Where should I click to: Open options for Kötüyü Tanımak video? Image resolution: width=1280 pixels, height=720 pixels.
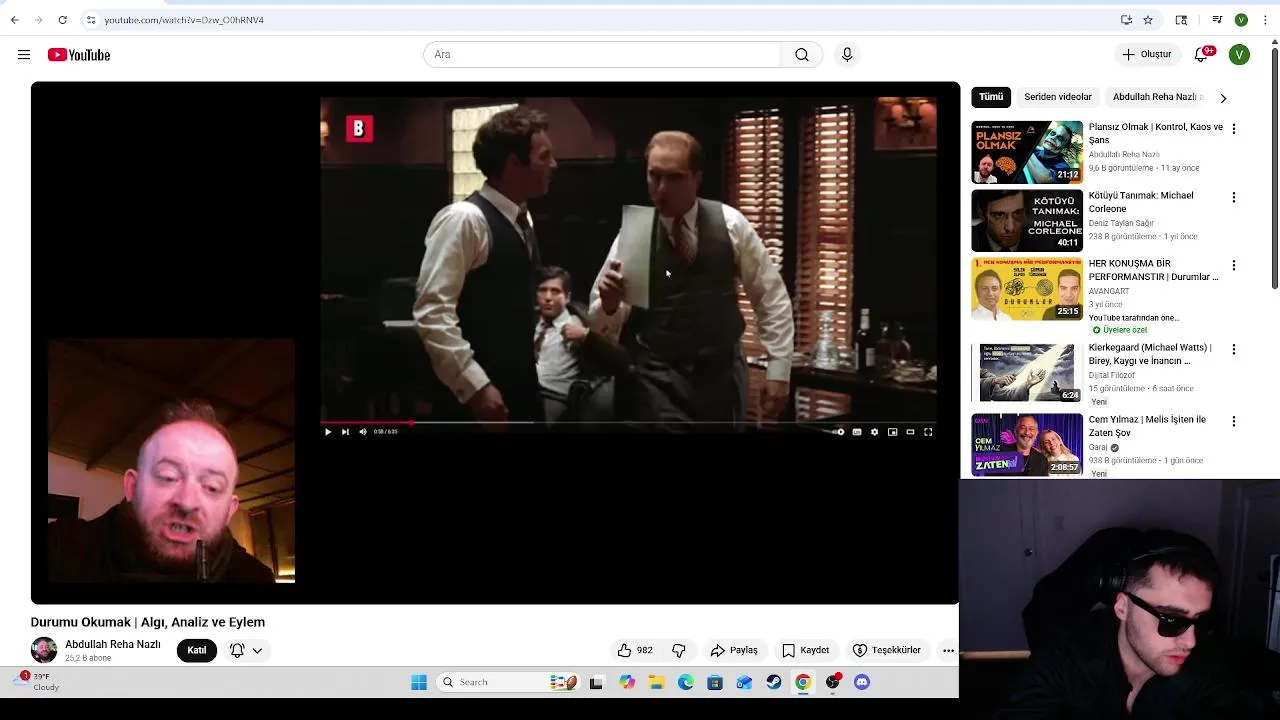(1234, 197)
